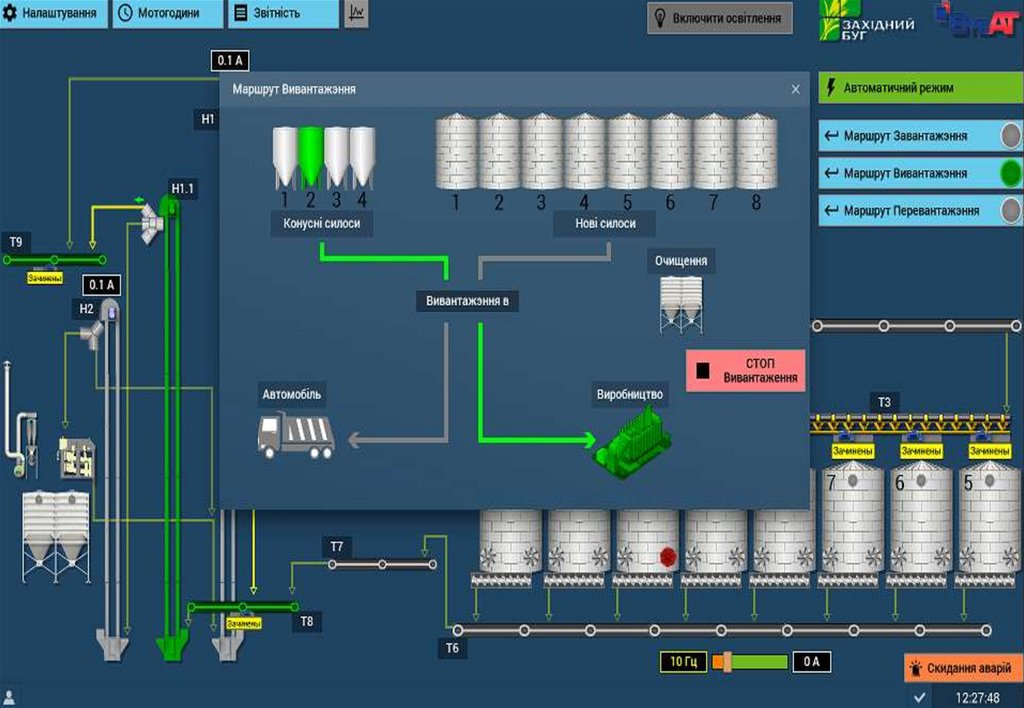Viewport: 1024px width, 708px height.
Task: Select new silo number 4
Action: click(584, 152)
